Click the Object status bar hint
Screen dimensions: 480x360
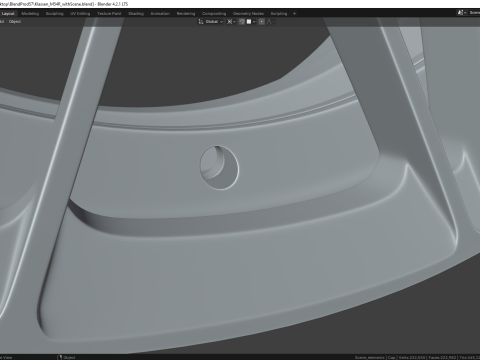tap(66, 357)
